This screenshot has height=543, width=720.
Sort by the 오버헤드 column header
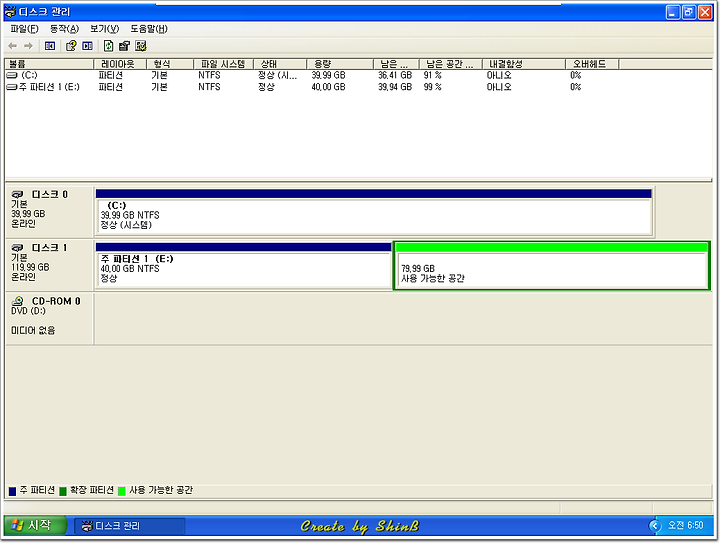(x=592, y=64)
